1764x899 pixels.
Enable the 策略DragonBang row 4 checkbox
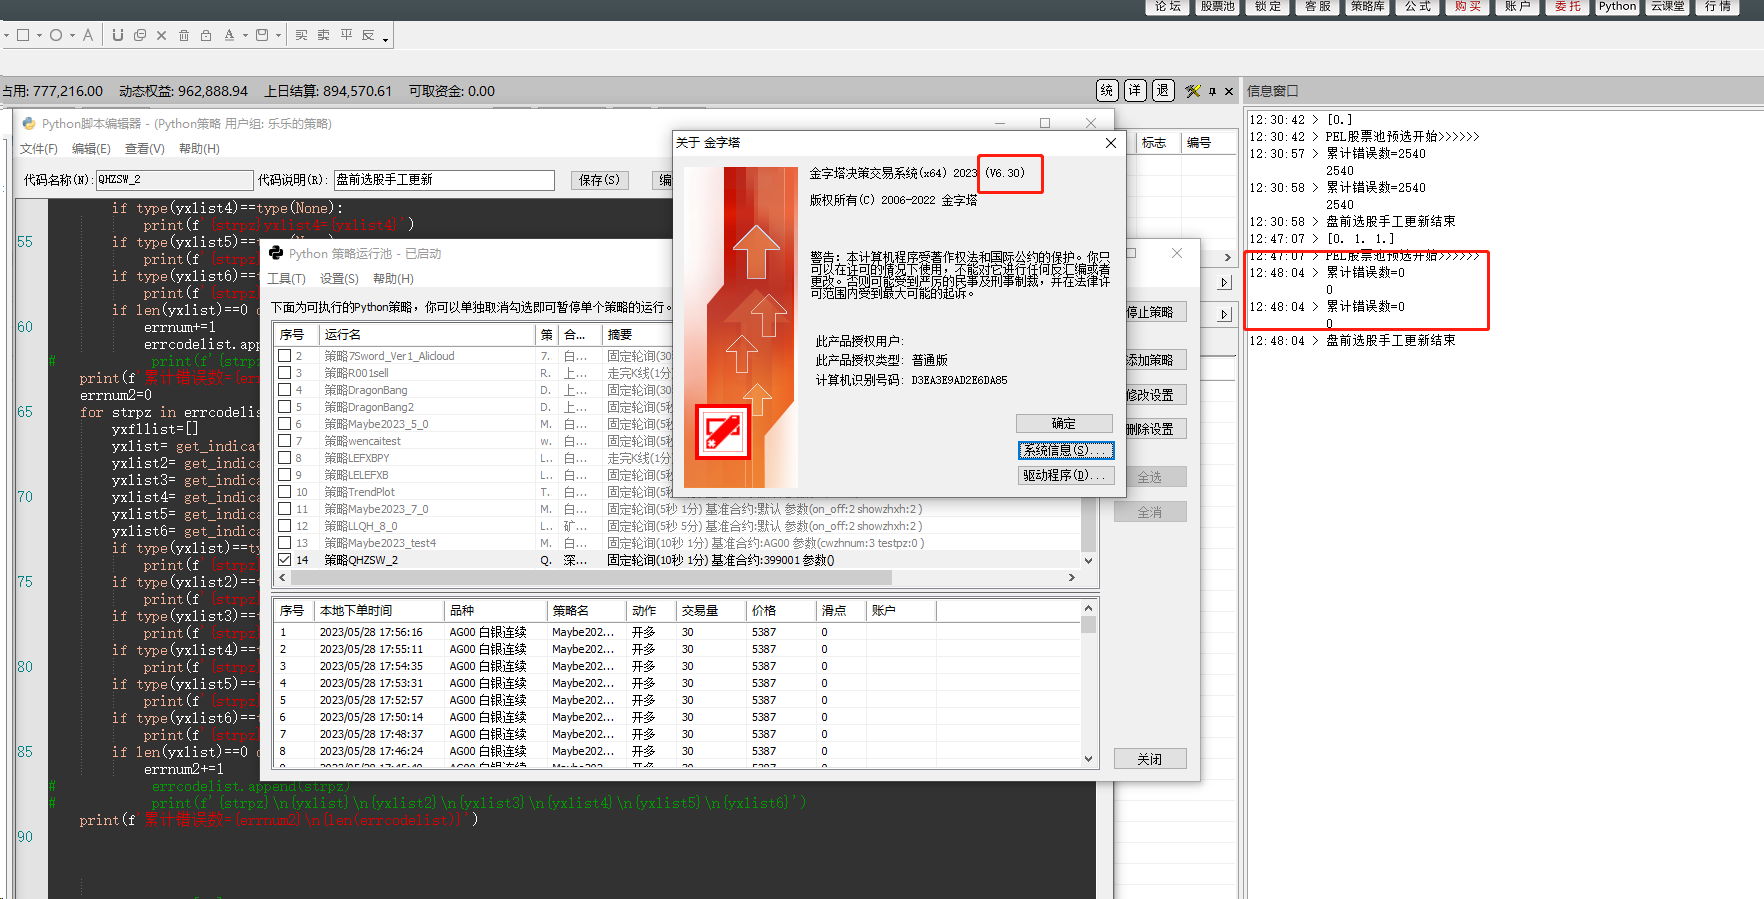click(x=285, y=390)
